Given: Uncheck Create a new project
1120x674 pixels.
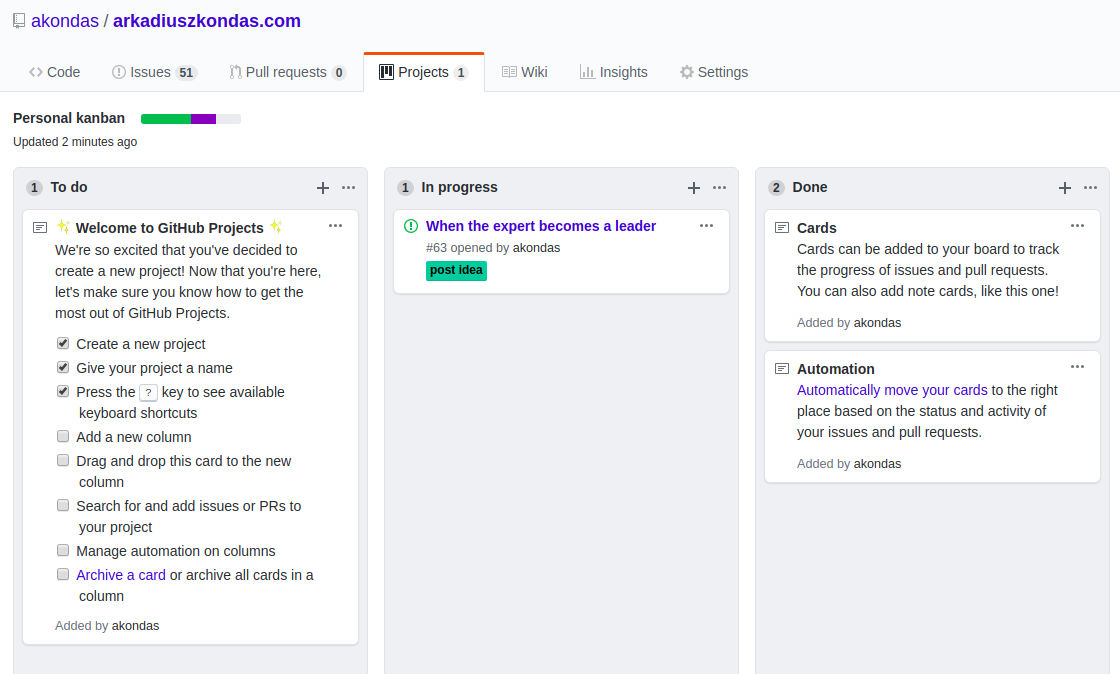Looking at the screenshot, I should 63,343.
